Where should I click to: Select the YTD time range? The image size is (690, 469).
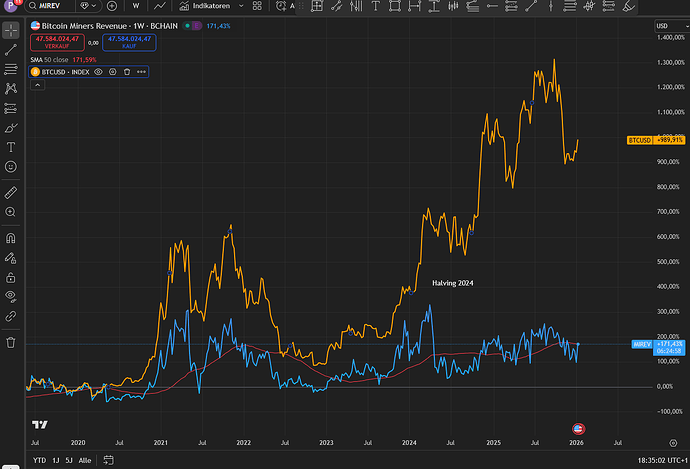pos(38,461)
